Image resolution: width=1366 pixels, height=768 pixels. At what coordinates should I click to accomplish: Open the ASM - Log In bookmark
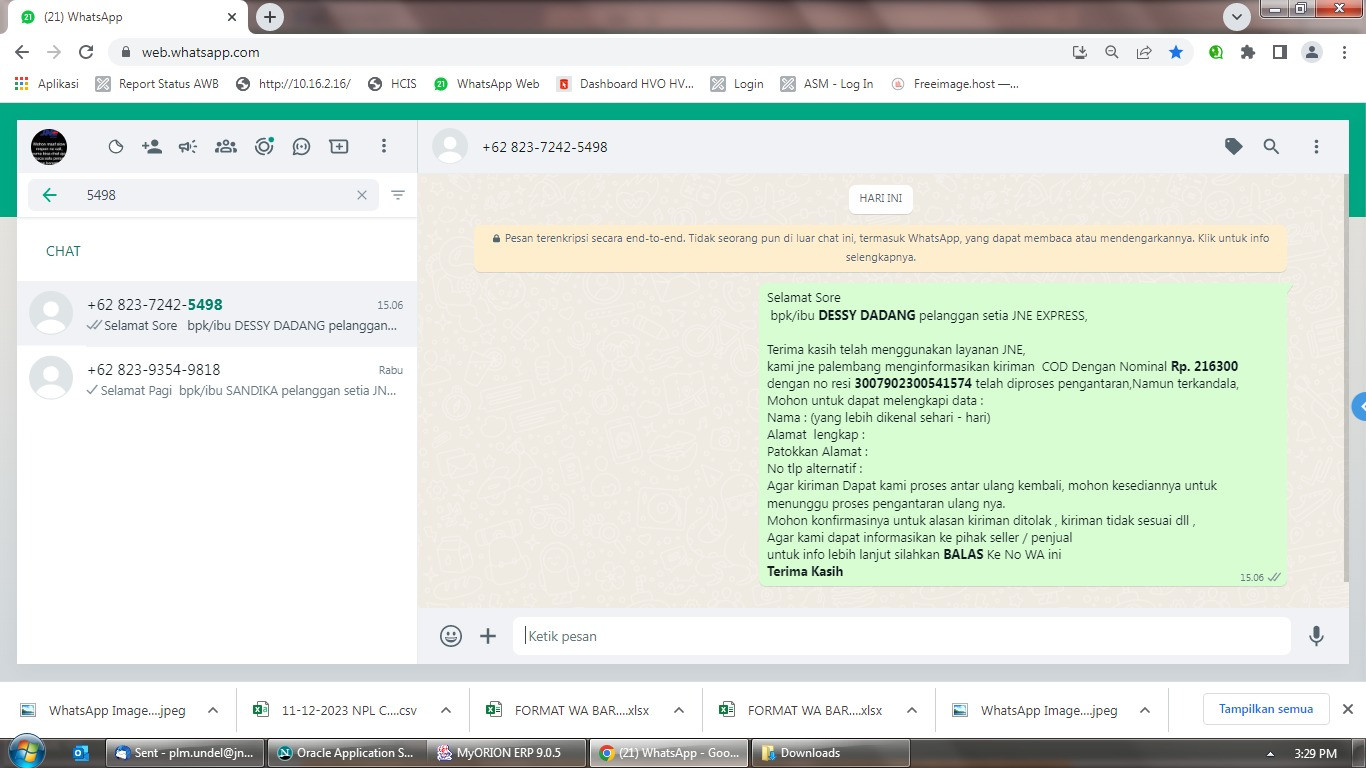[x=827, y=84]
